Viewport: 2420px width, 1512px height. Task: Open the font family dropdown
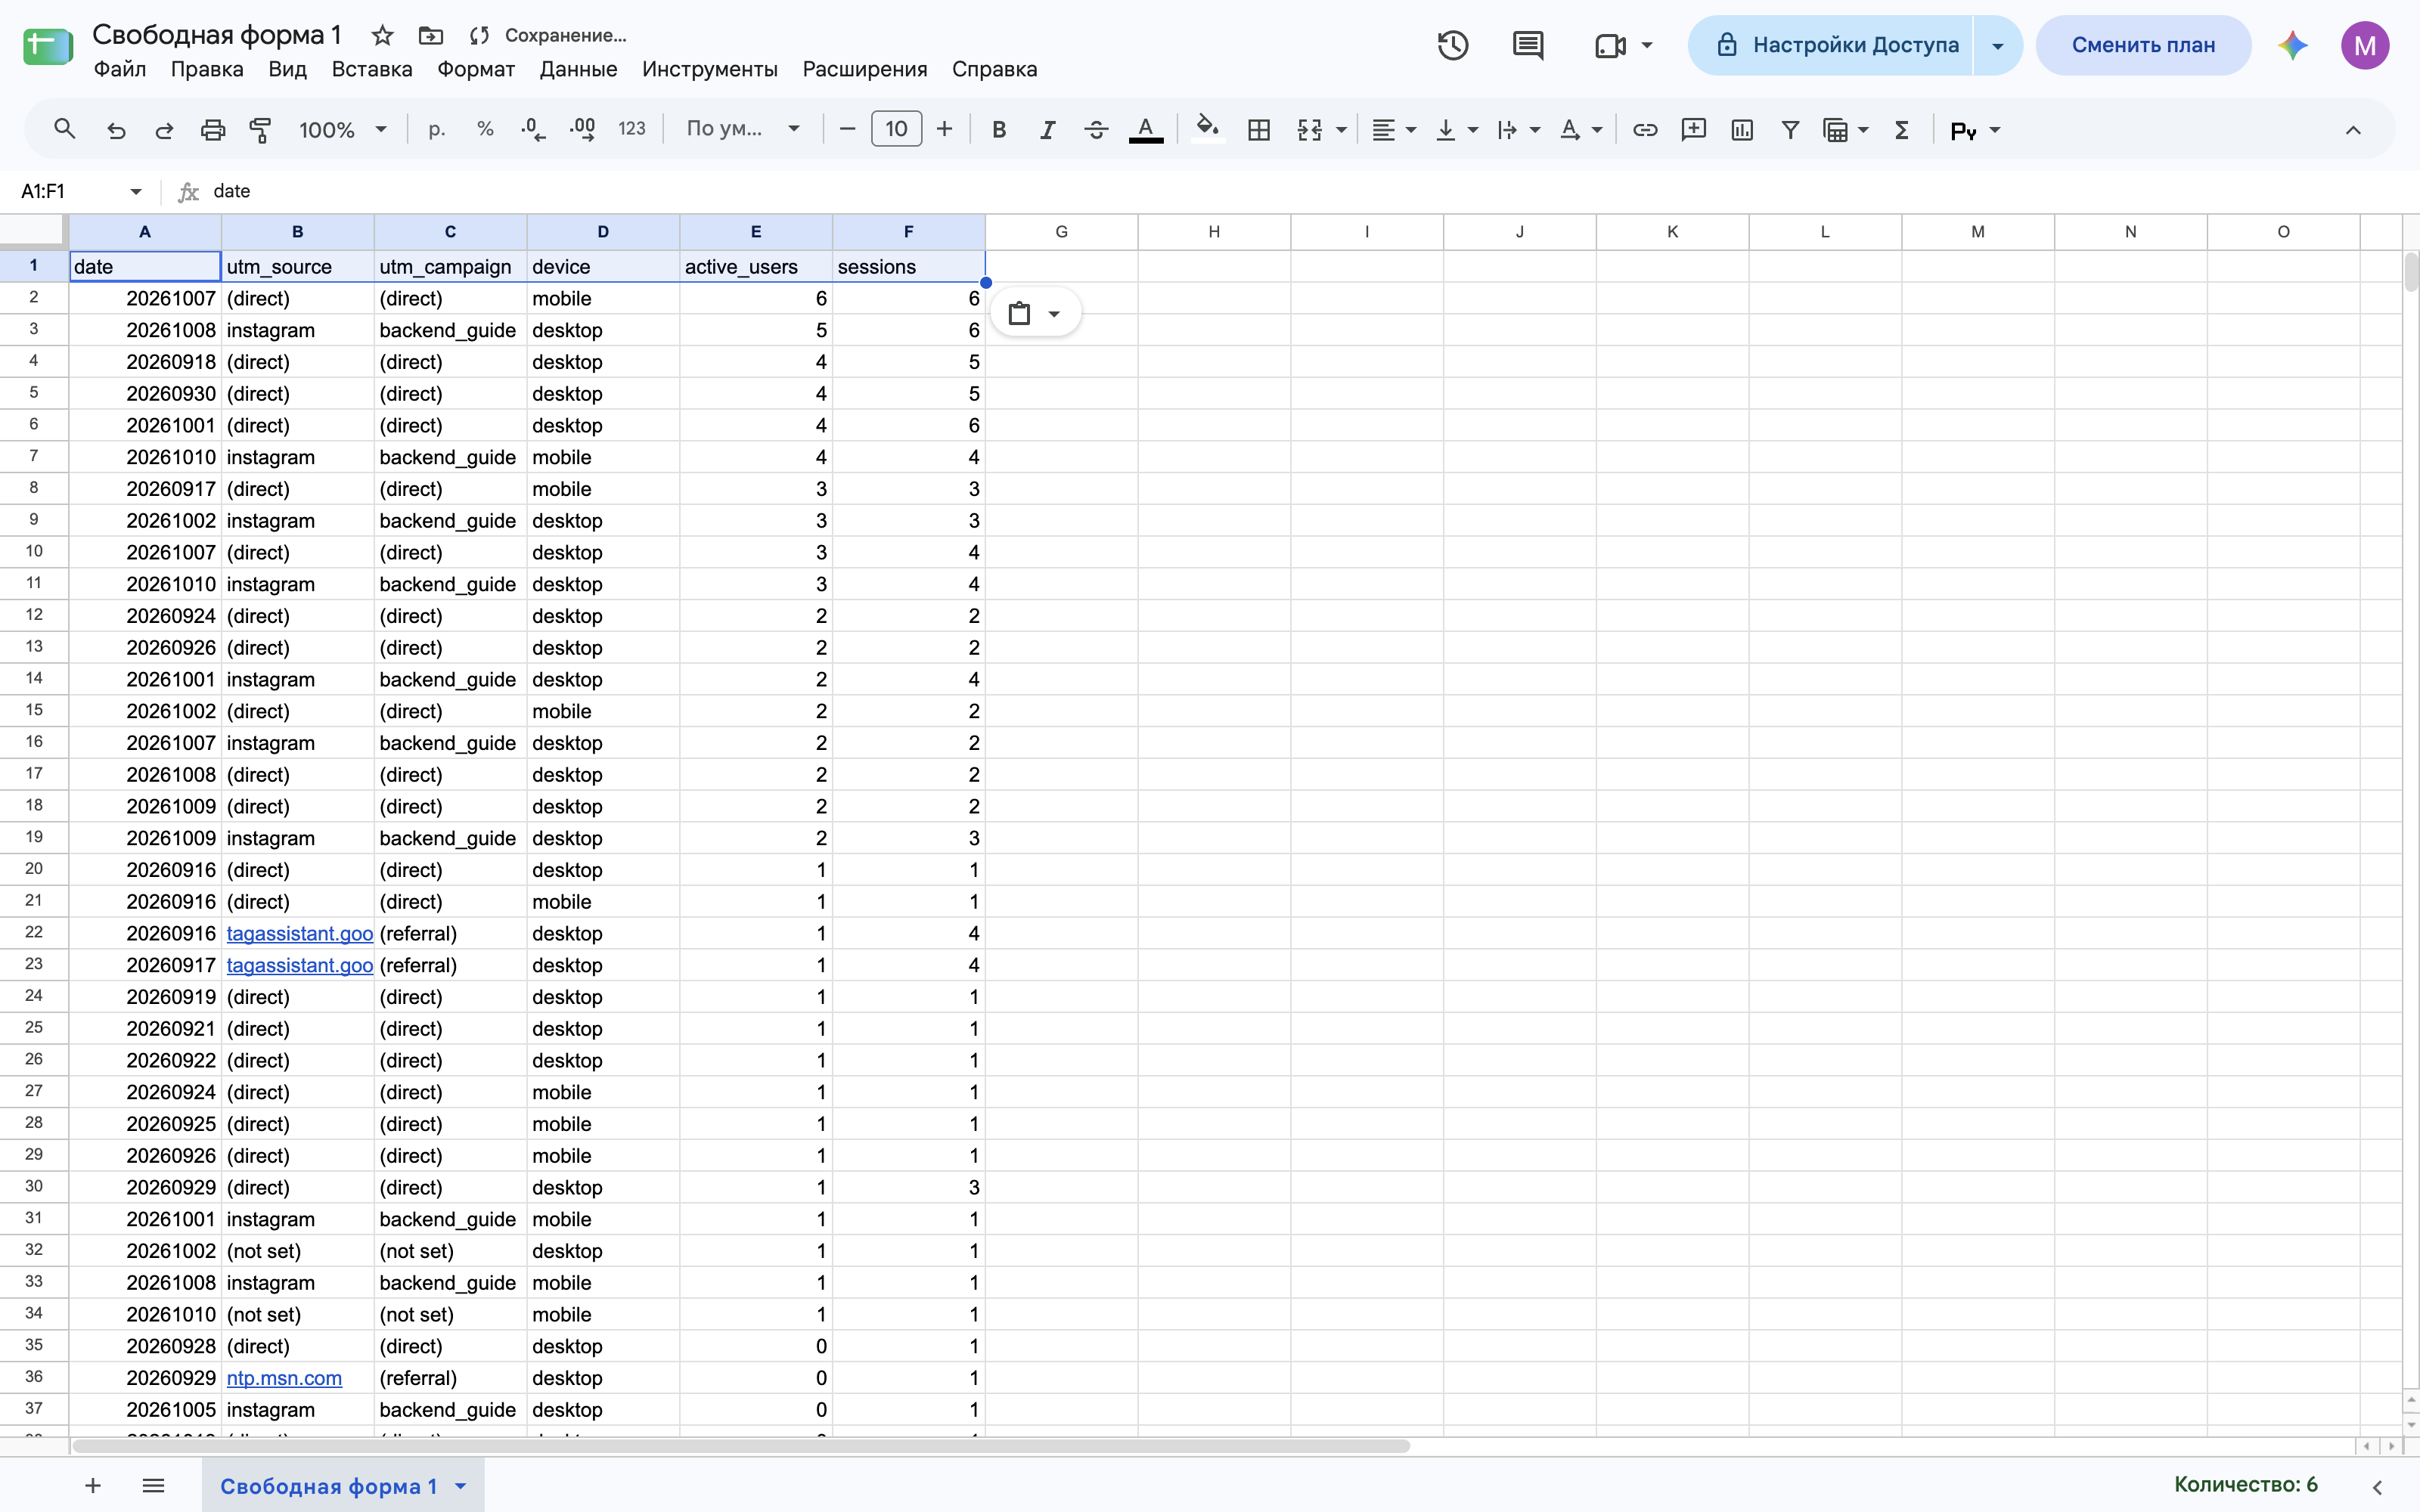[x=742, y=129]
